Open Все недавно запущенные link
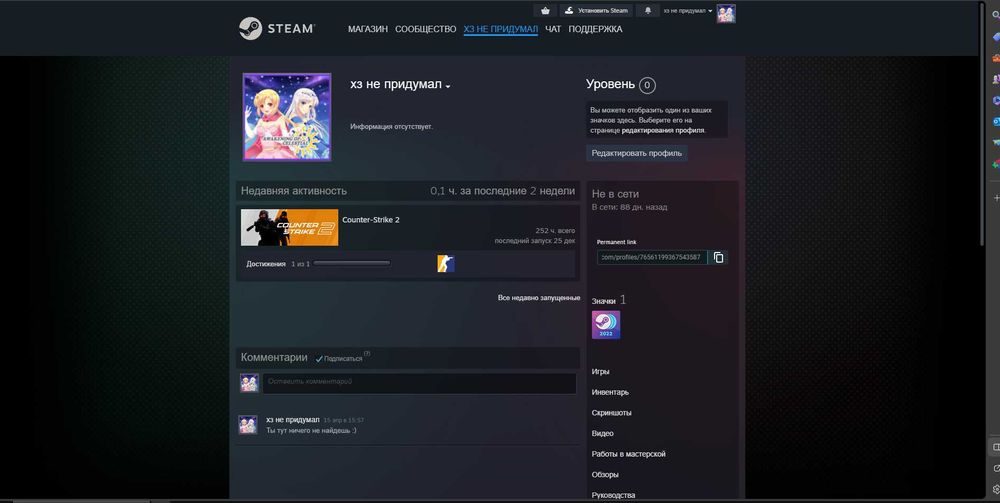This screenshot has height=503, width=1000. (539, 298)
